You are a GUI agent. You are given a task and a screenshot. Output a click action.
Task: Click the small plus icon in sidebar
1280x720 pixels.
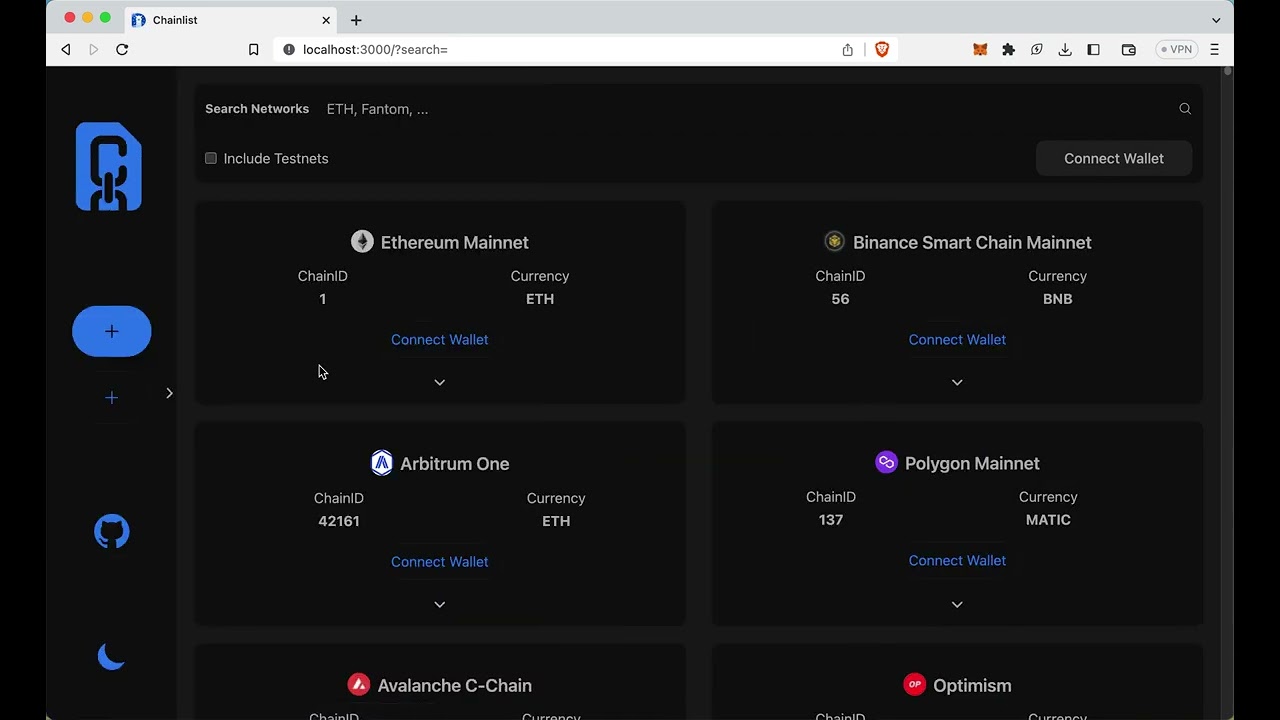pyautogui.click(x=112, y=398)
